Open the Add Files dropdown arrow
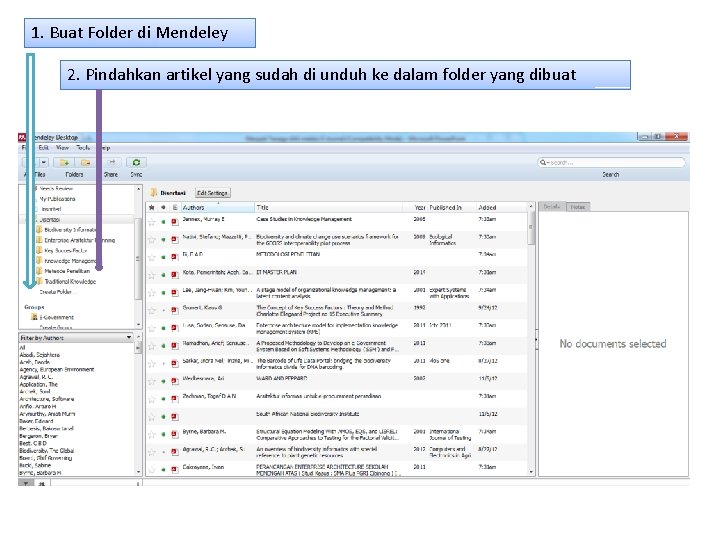720x540 pixels. point(44,163)
